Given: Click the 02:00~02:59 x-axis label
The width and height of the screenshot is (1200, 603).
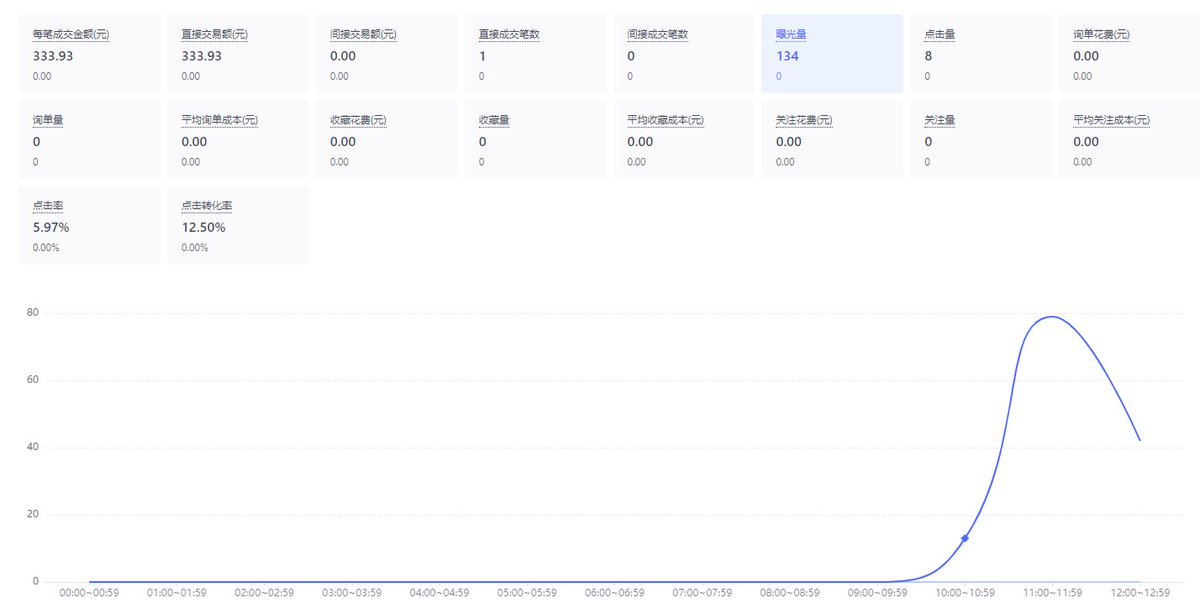Looking at the screenshot, I should (x=265, y=592).
